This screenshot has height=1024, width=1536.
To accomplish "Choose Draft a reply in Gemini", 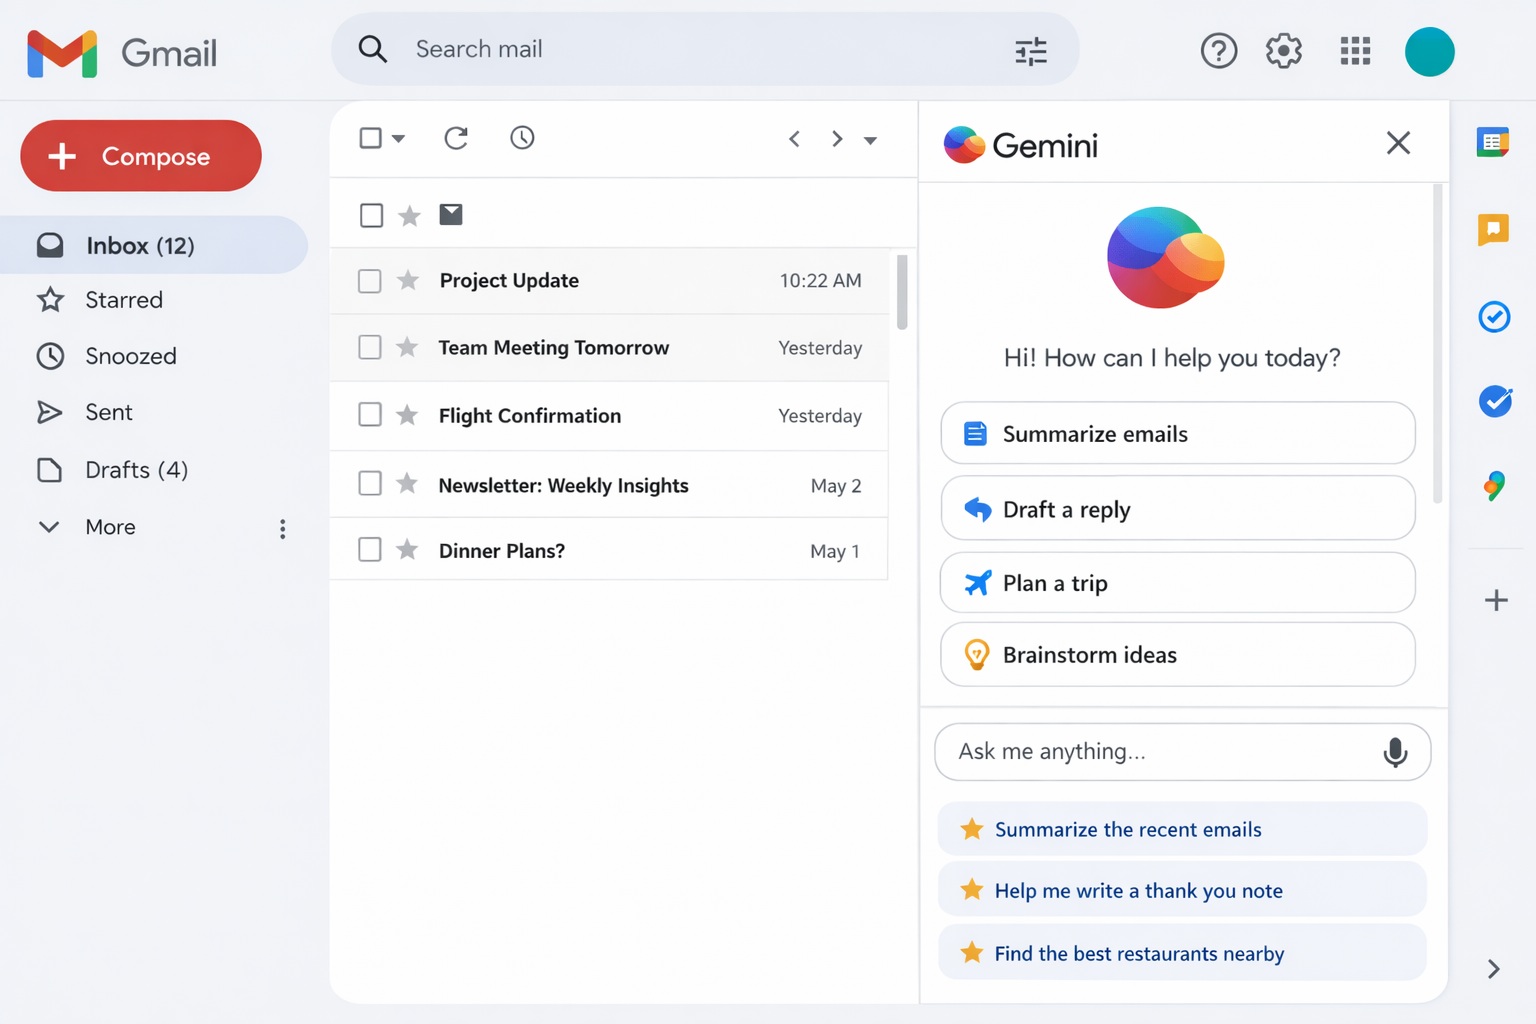I will (x=1178, y=508).
